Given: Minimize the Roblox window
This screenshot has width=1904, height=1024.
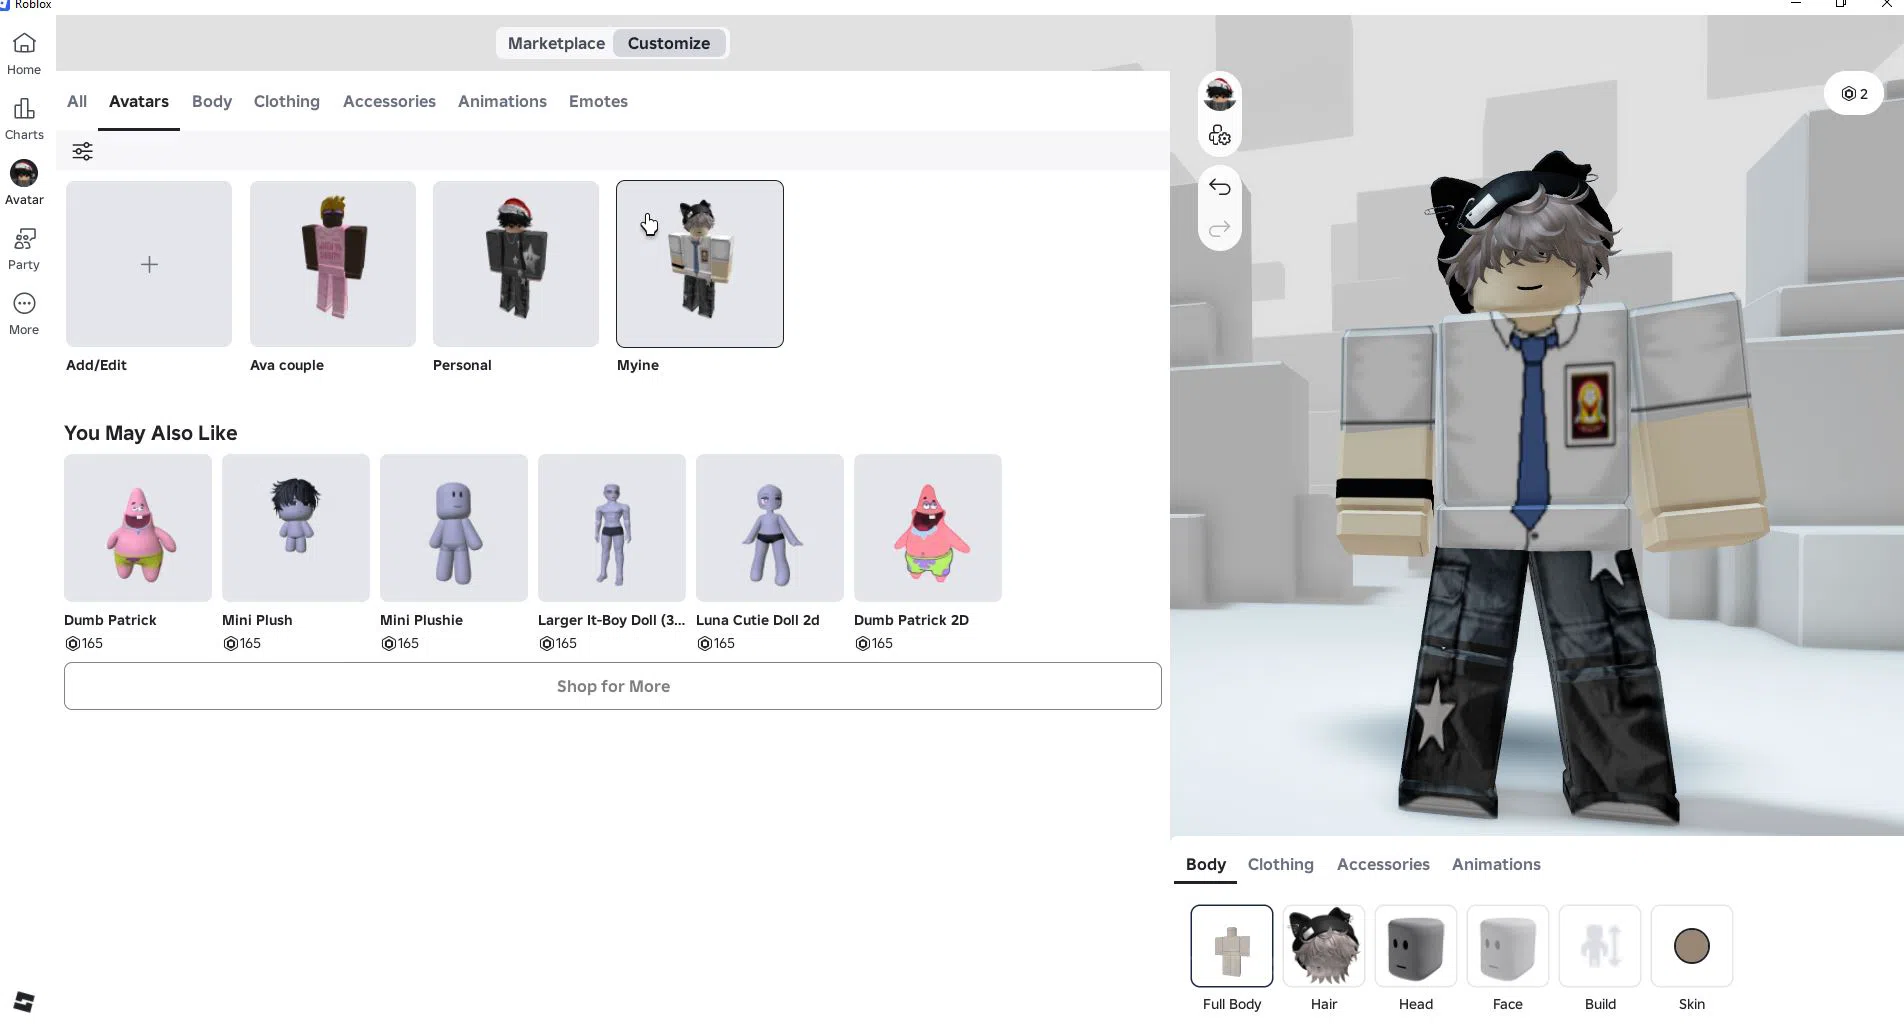Looking at the screenshot, I should coord(1796,4).
